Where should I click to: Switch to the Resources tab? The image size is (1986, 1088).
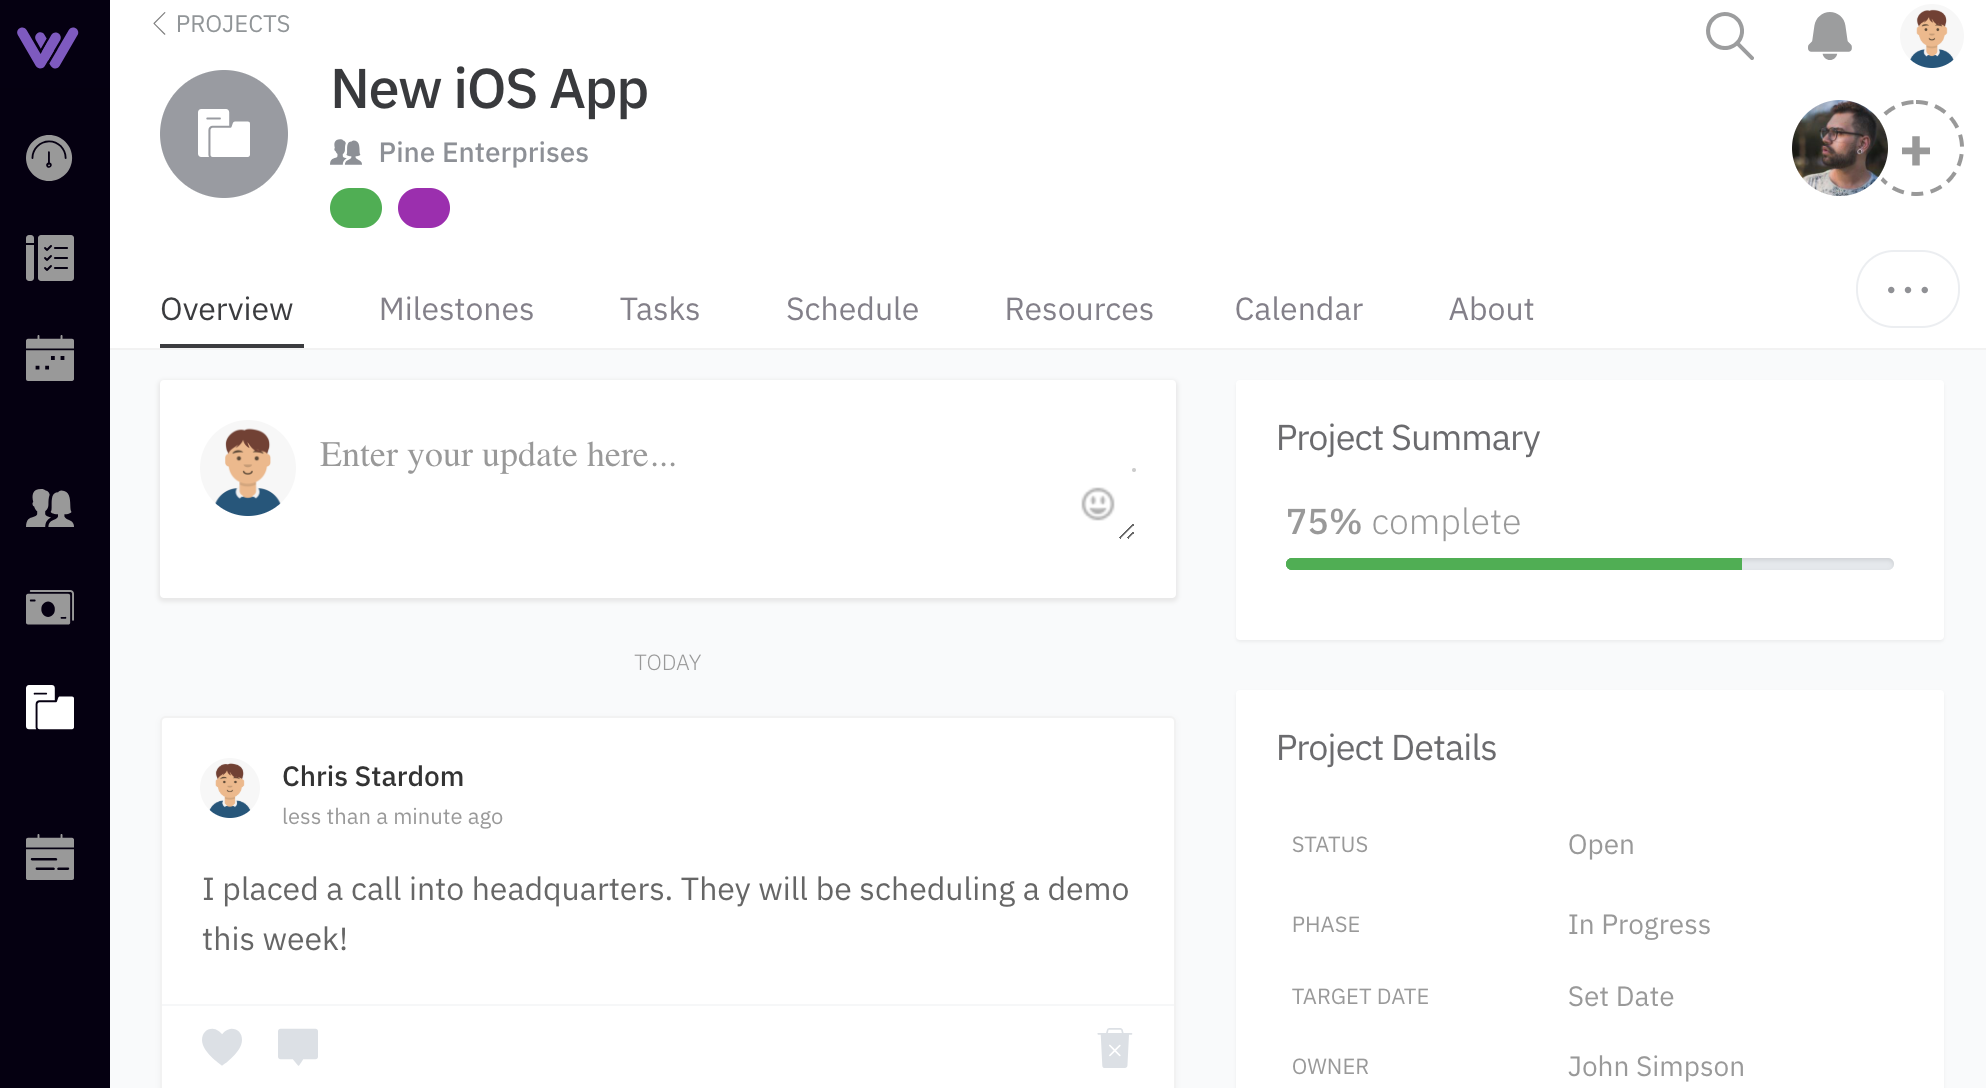tap(1078, 310)
